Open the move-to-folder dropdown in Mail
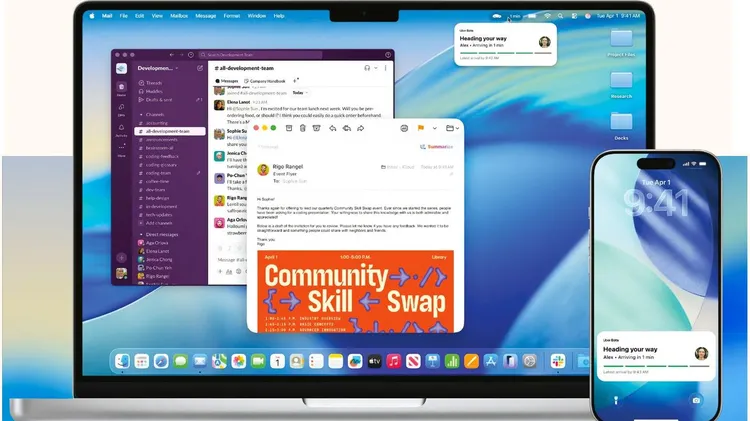This screenshot has width=750, height=421. coord(451,128)
